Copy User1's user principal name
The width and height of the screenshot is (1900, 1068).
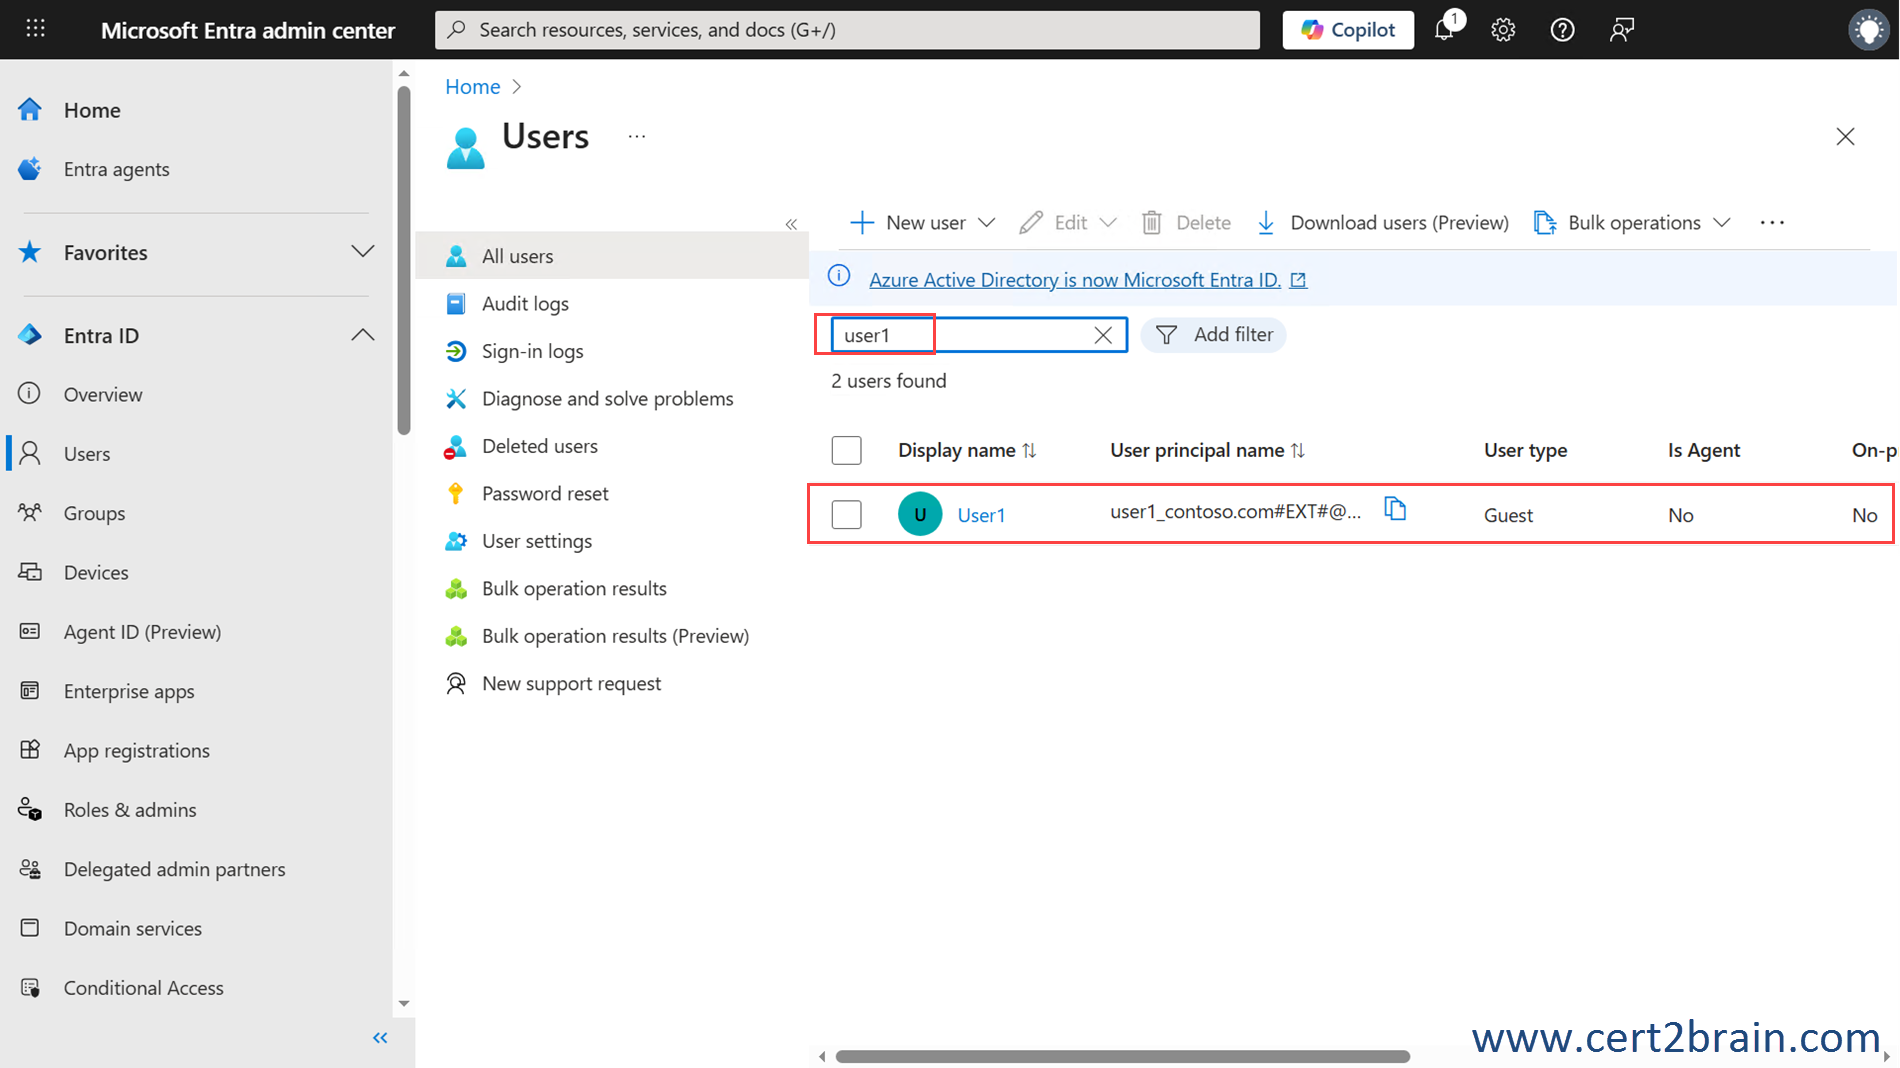point(1395,509)
